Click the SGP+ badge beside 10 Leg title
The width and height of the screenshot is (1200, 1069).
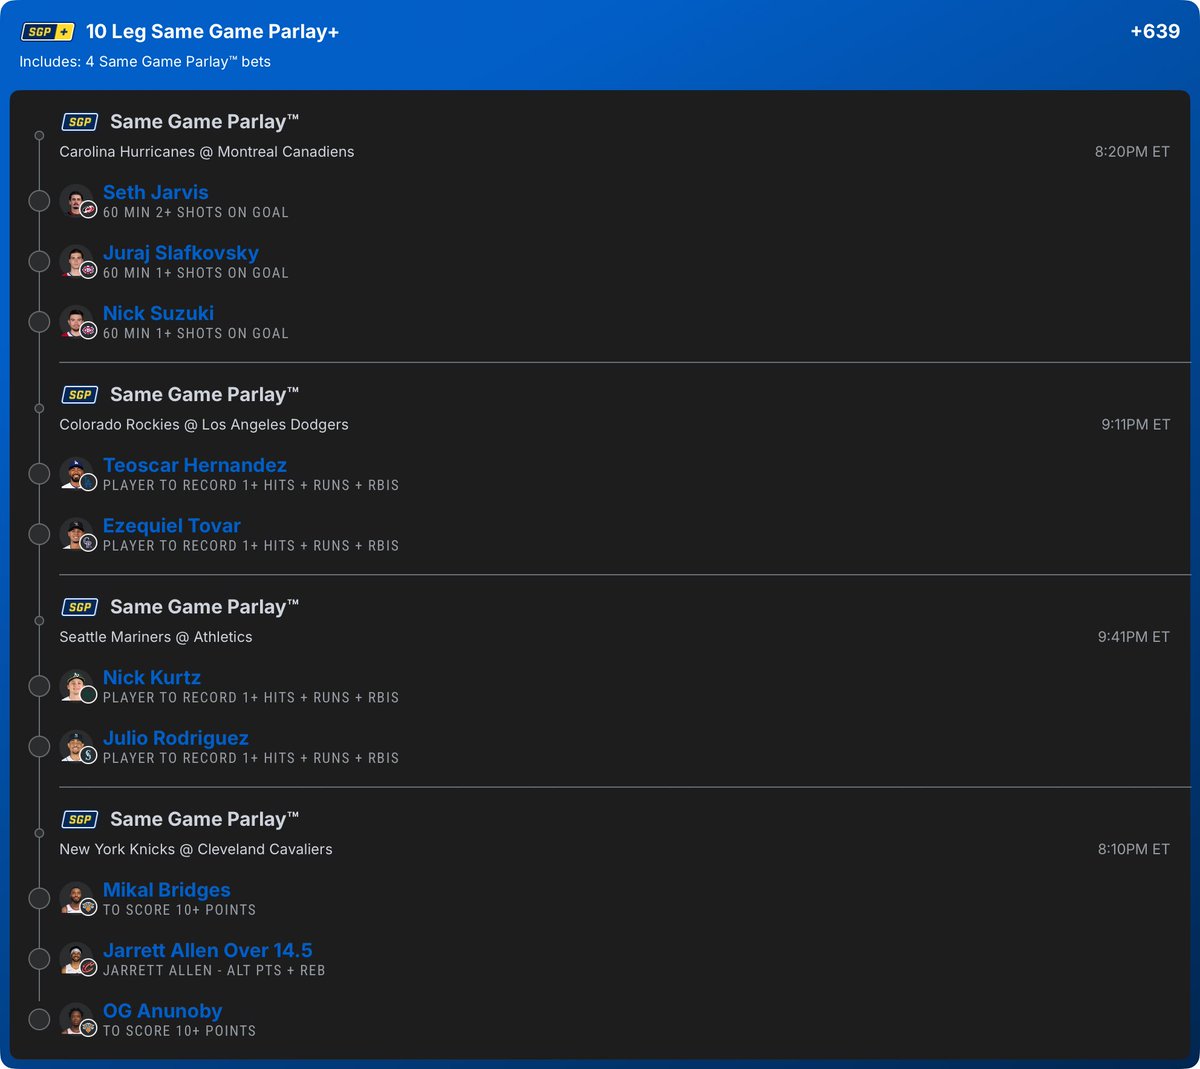48,32
